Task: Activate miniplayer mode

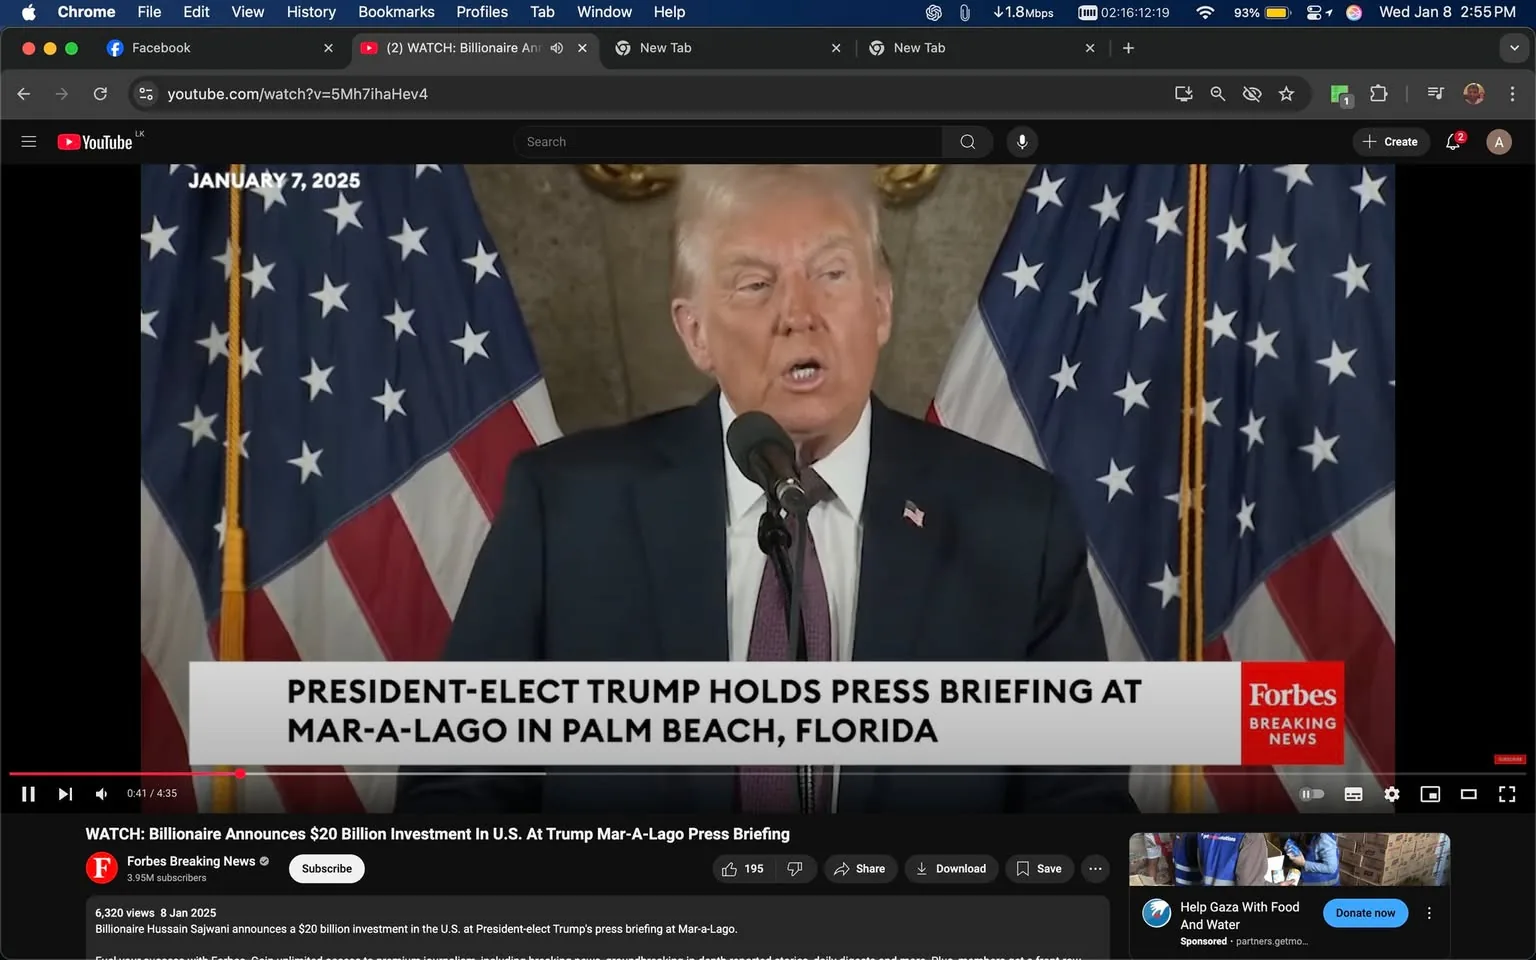Action: tap(1429, 793)
